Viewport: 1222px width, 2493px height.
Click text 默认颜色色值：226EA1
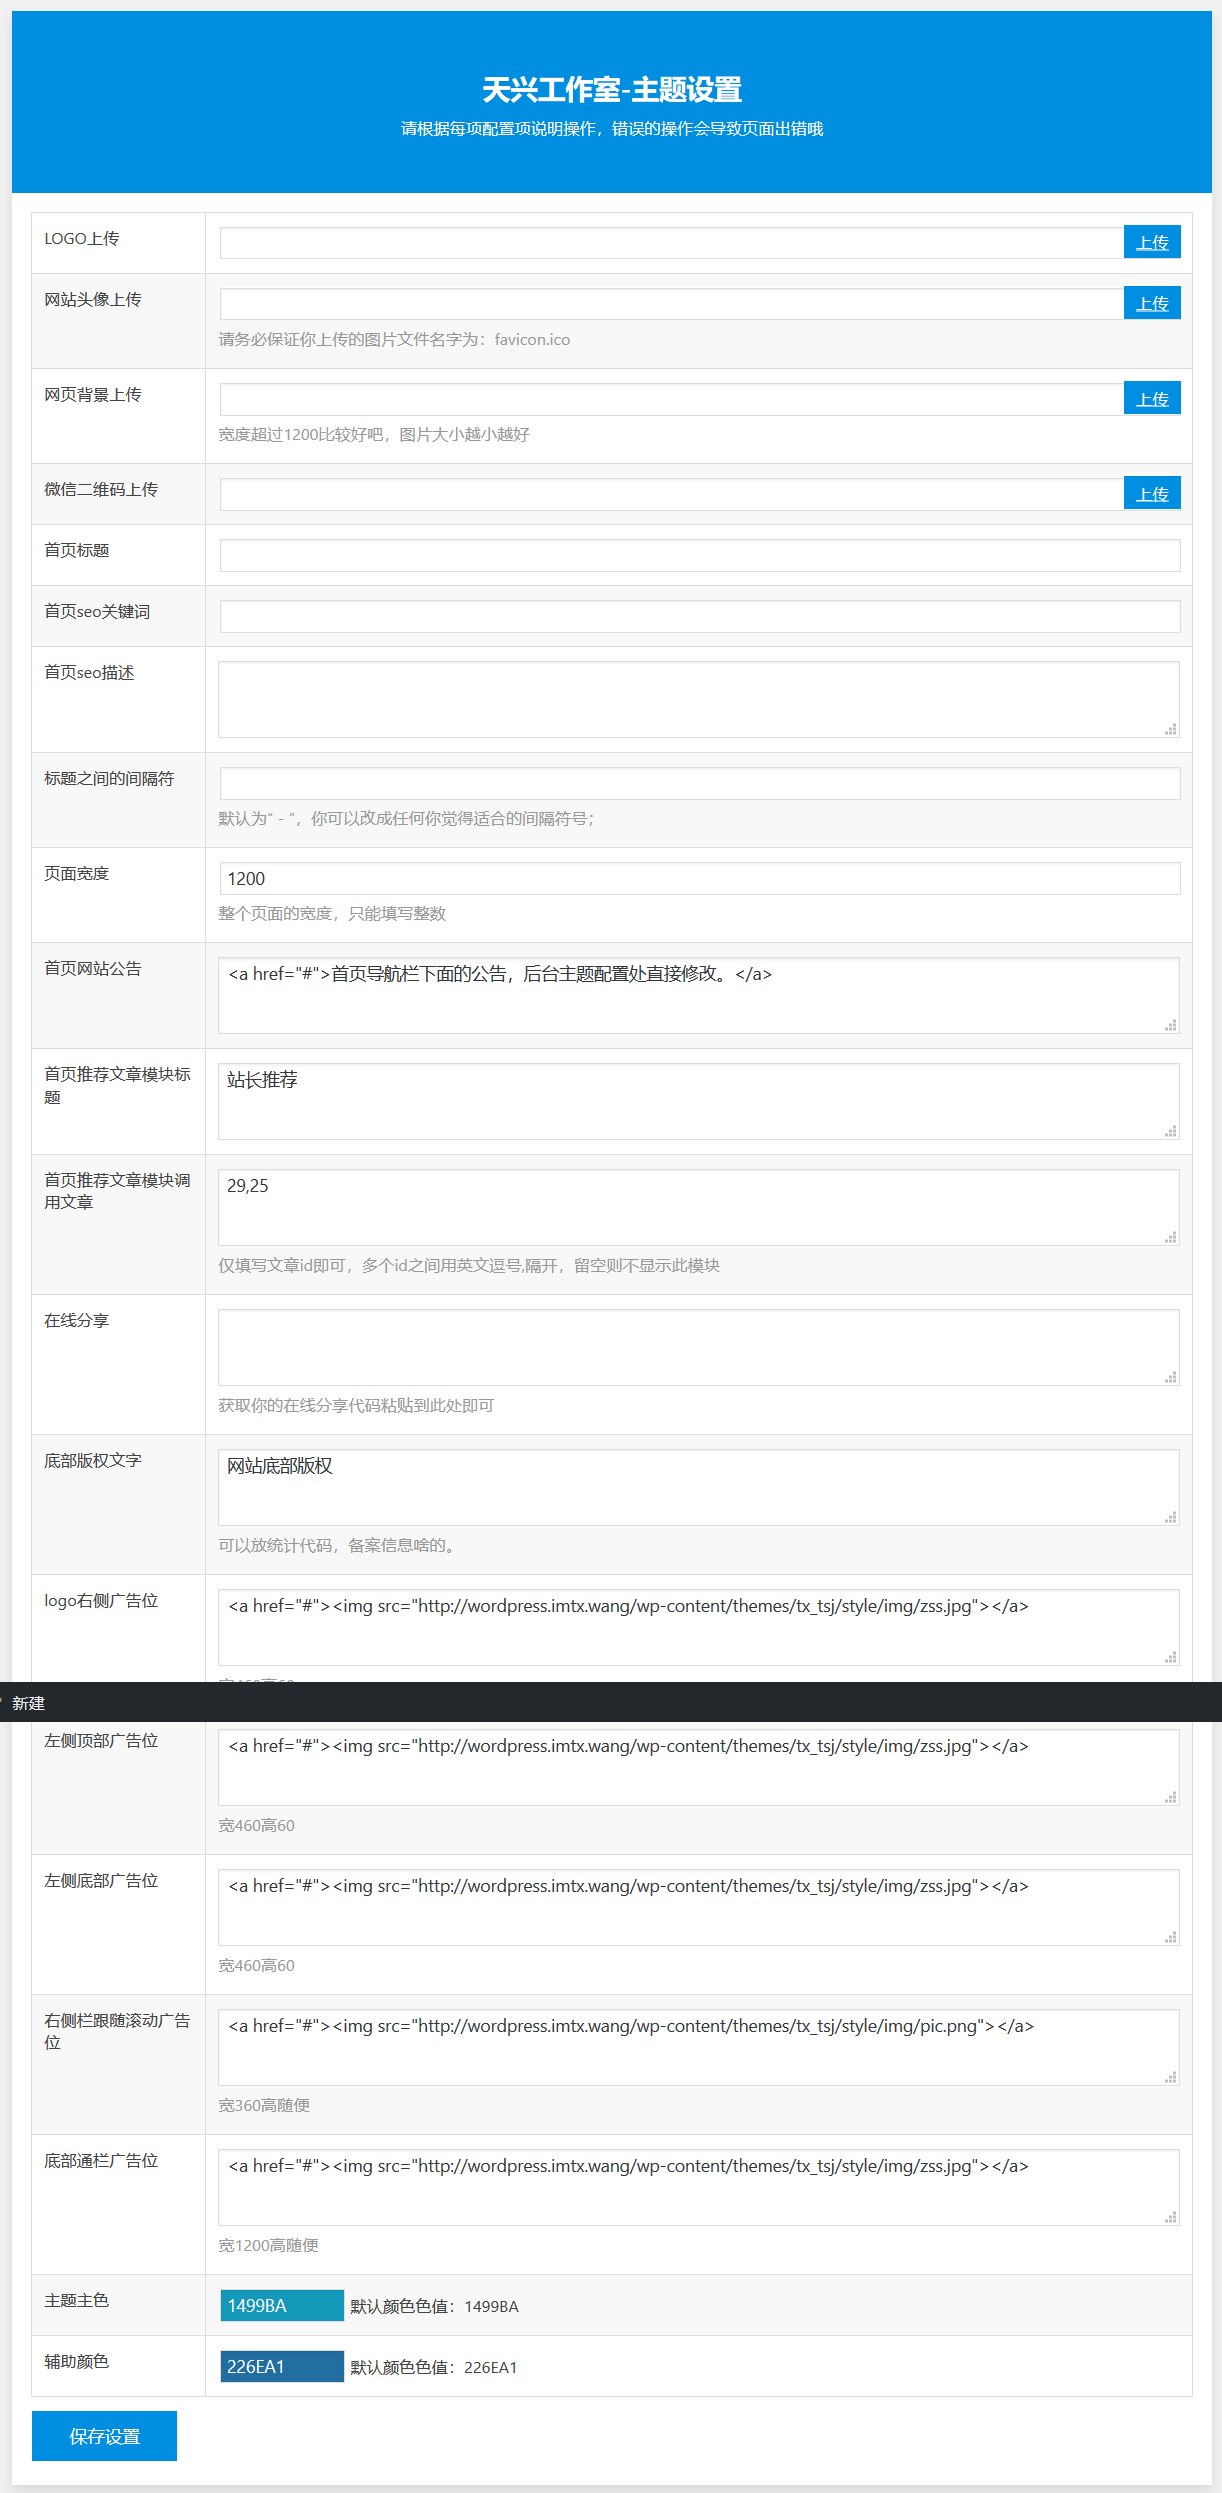coord(434,2367)
